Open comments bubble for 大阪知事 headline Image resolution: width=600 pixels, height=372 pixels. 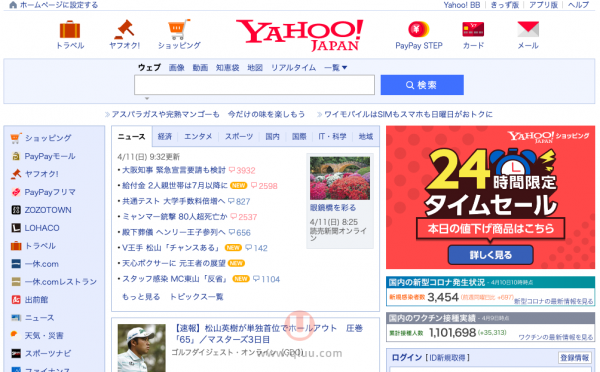(x=232, y=170)
